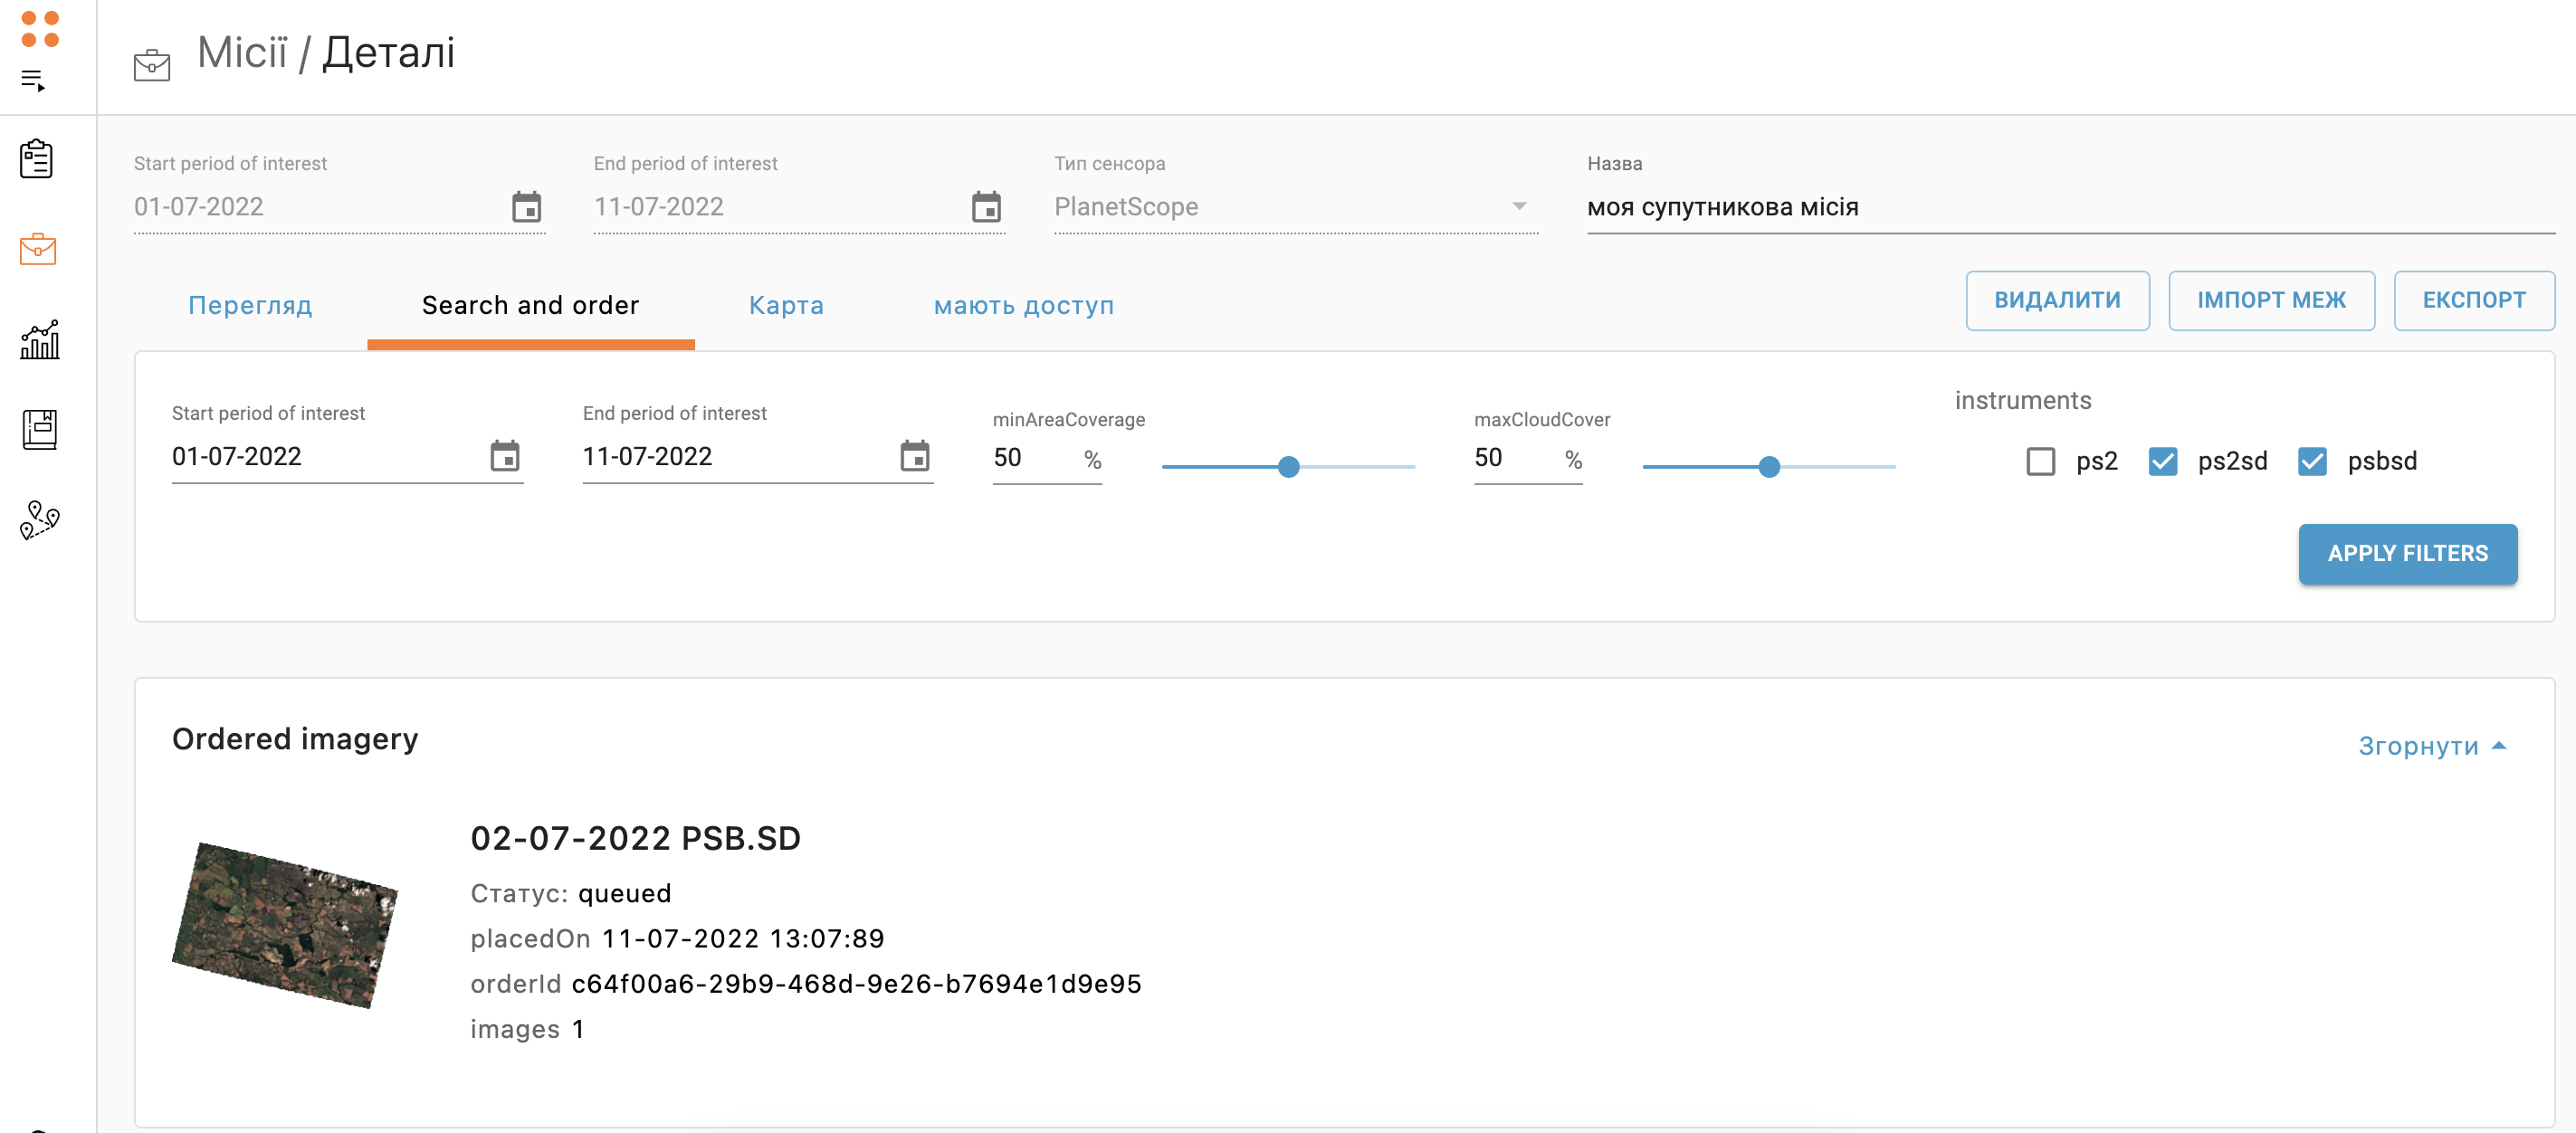Switch to the Перегляд tab

[x=250, y=305]
